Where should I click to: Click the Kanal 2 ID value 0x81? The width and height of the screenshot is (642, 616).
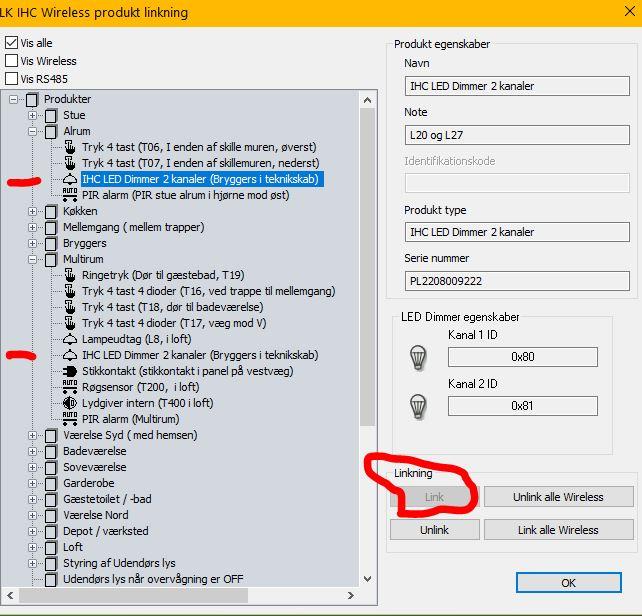click(522, 406)
